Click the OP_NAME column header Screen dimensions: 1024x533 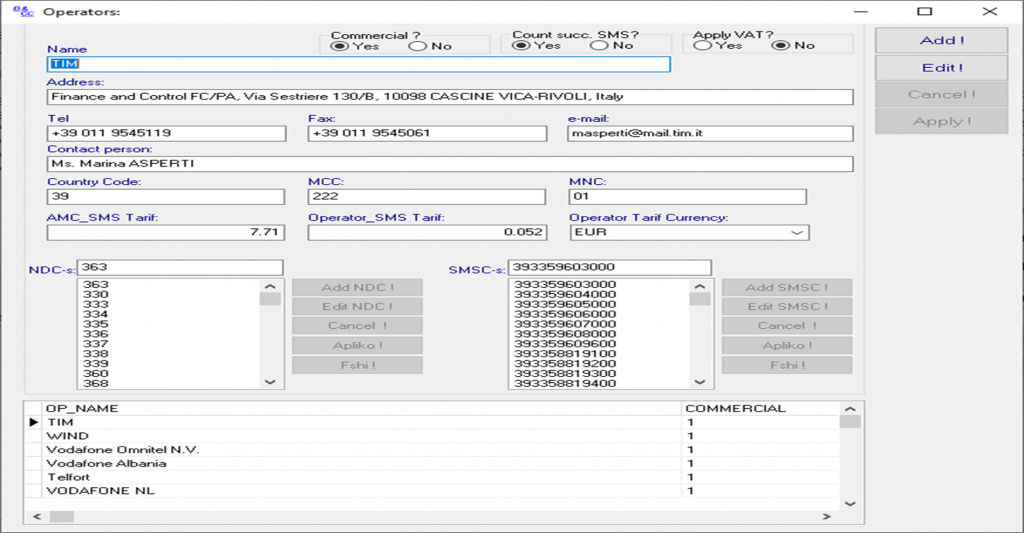click(362, 409)
